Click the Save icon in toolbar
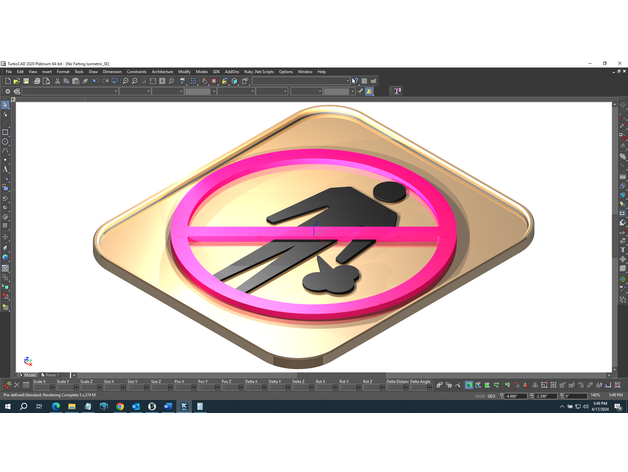 (x=26, y=81)
